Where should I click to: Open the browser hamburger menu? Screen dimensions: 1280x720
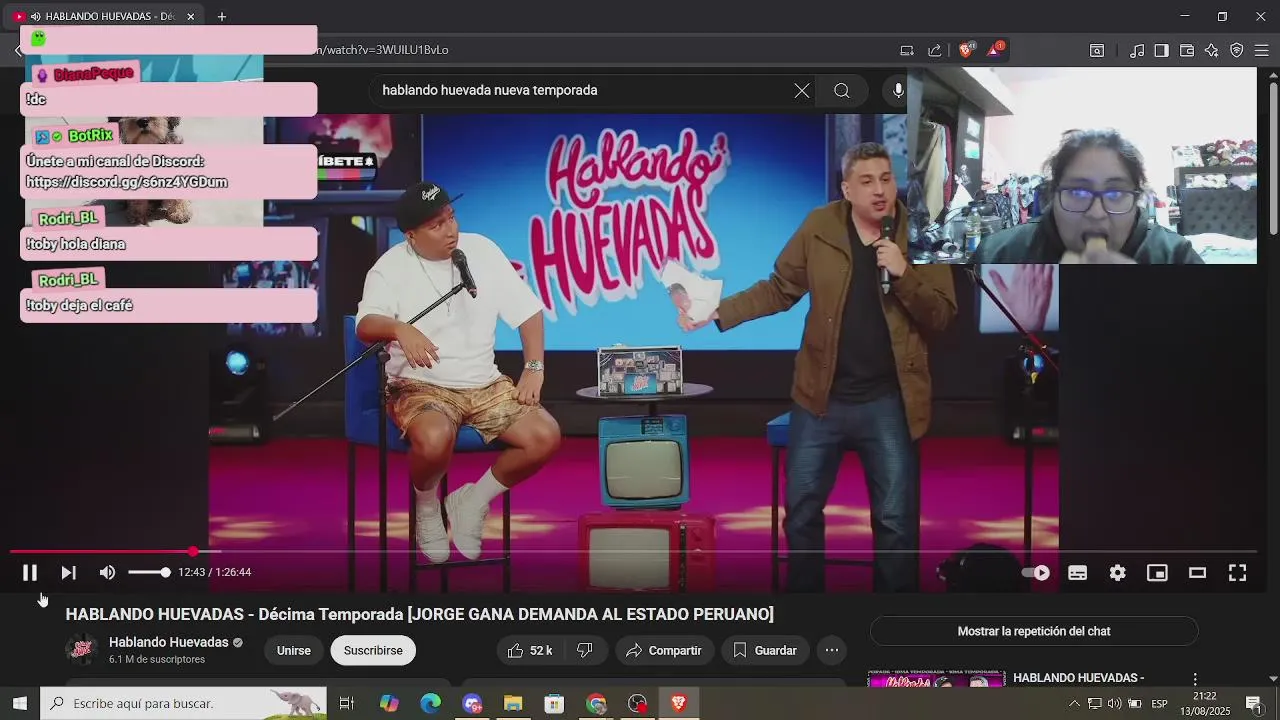(1262, 50)
